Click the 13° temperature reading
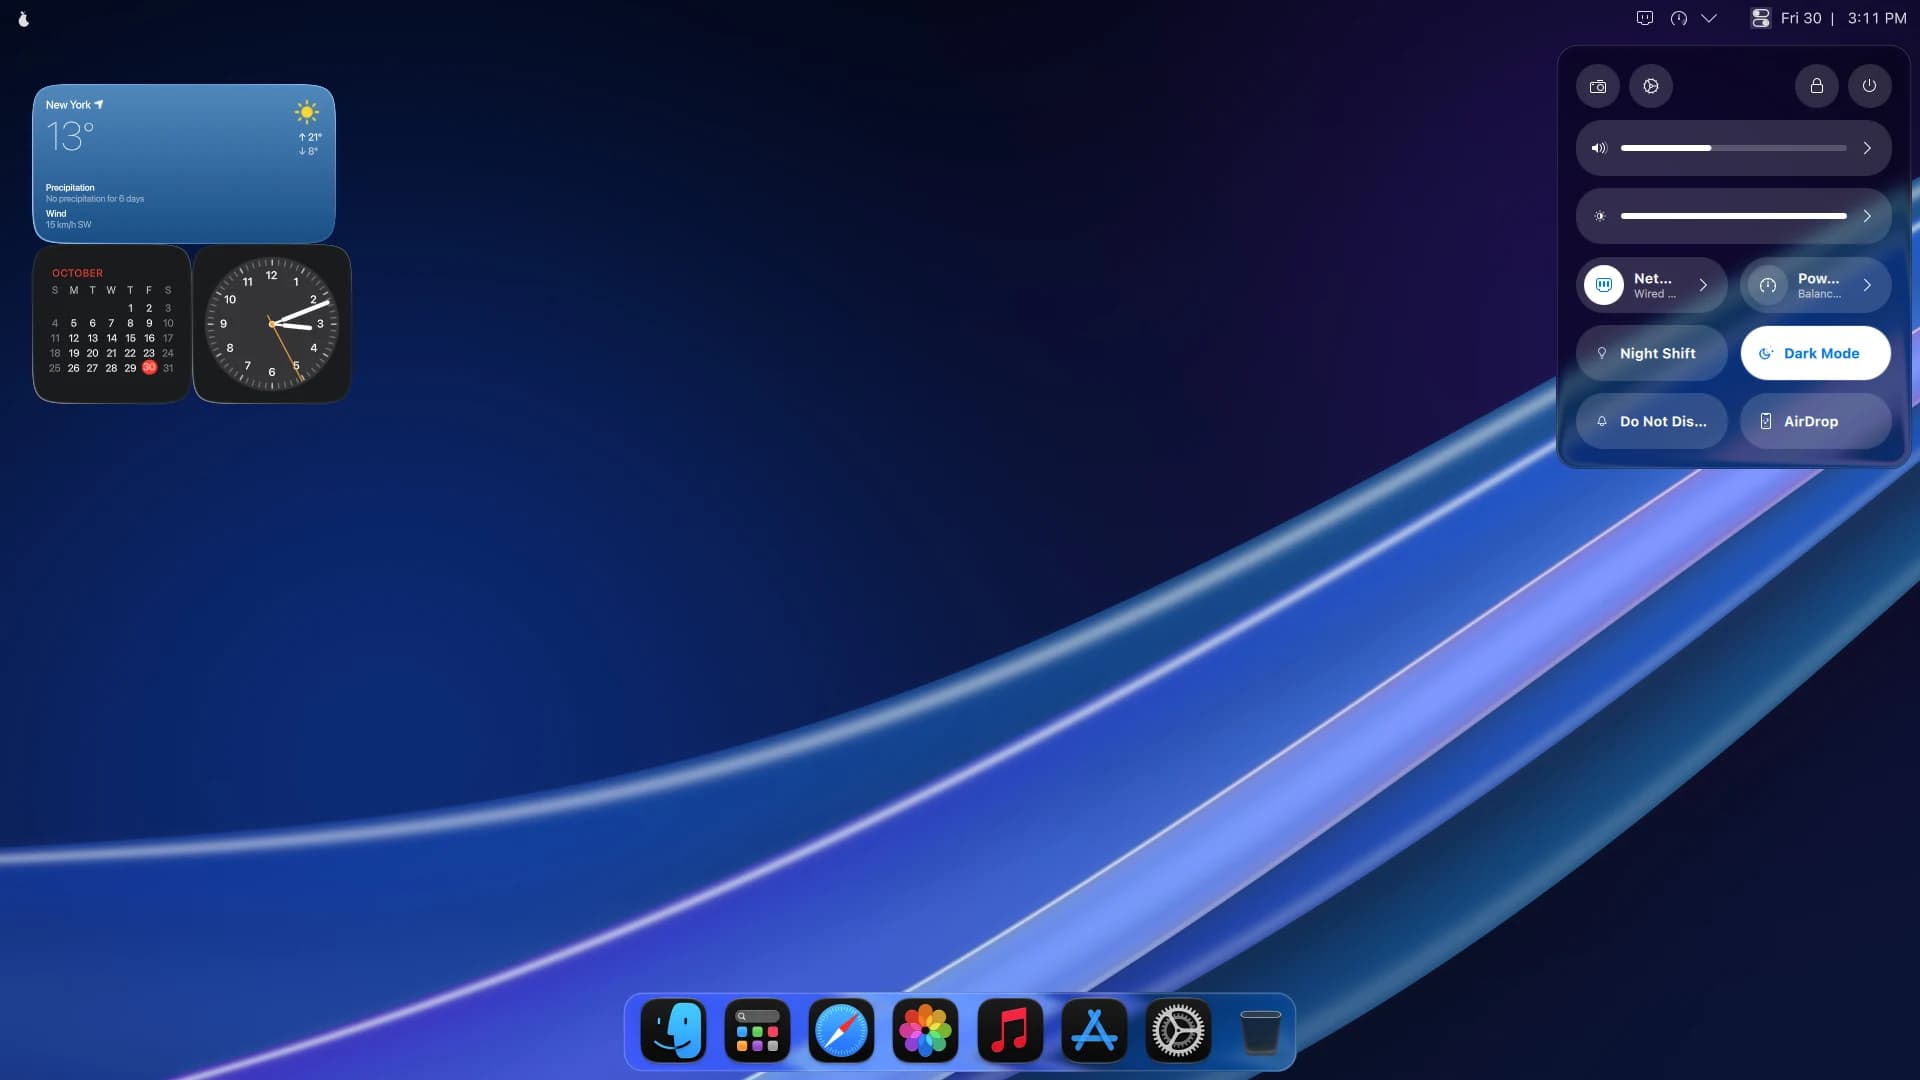This screenshot has height=1080, width=1920. click(x=70, y=136)
